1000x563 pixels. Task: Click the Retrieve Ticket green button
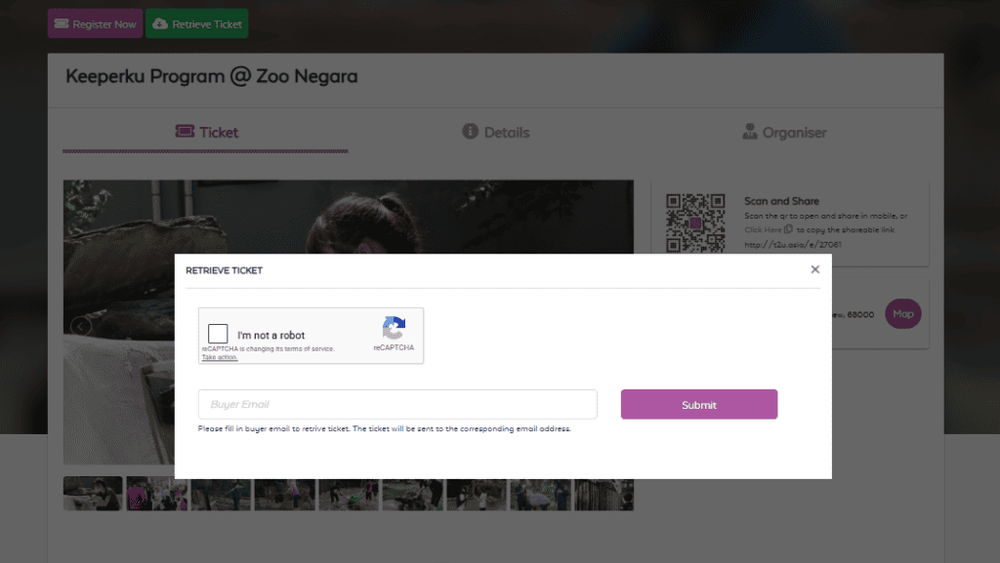(196, 24)
